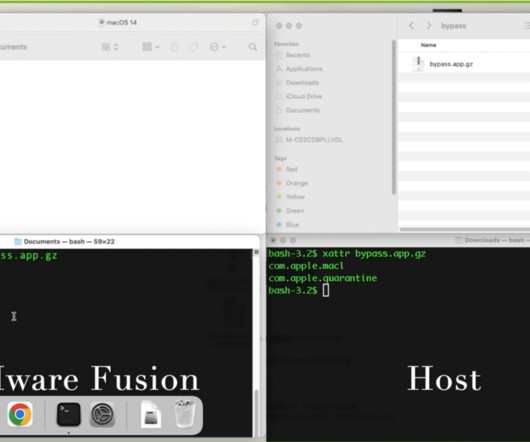This screenshot has height=442, width=530.
Task: Open System Settings from the VM dock
Action: [x=102, y=414]
